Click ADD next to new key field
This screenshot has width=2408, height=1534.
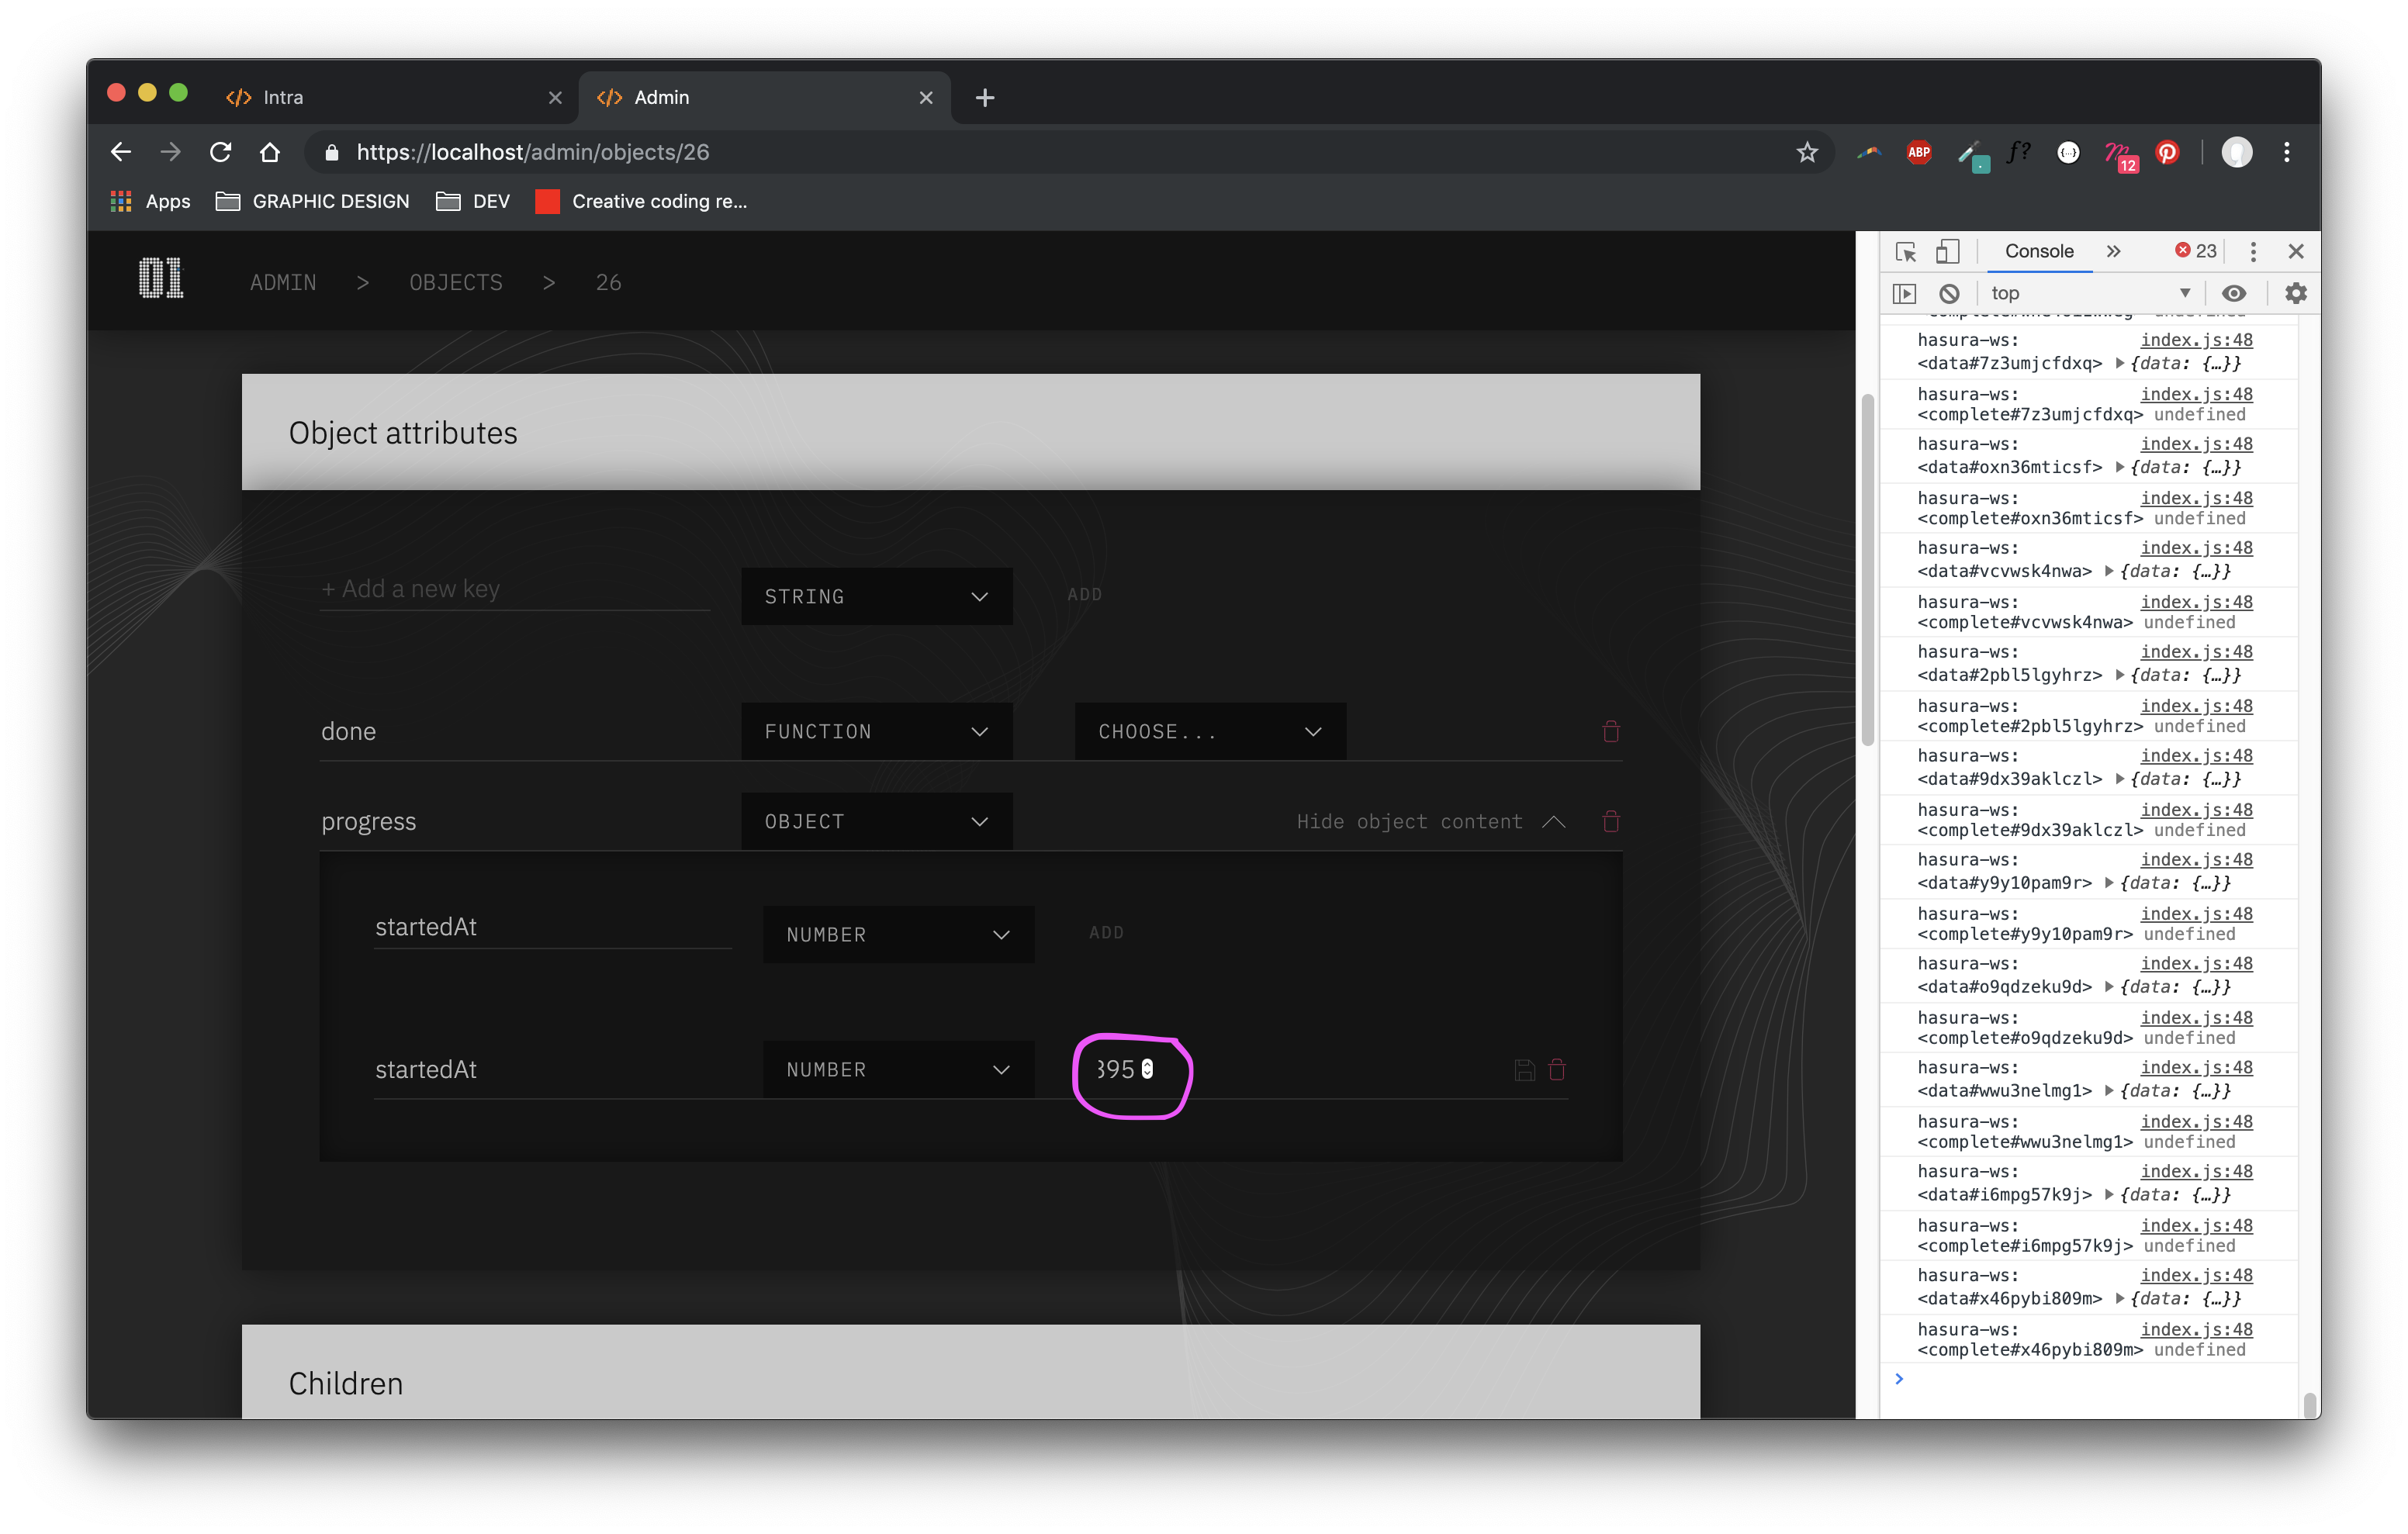[x=1084, y=594]
